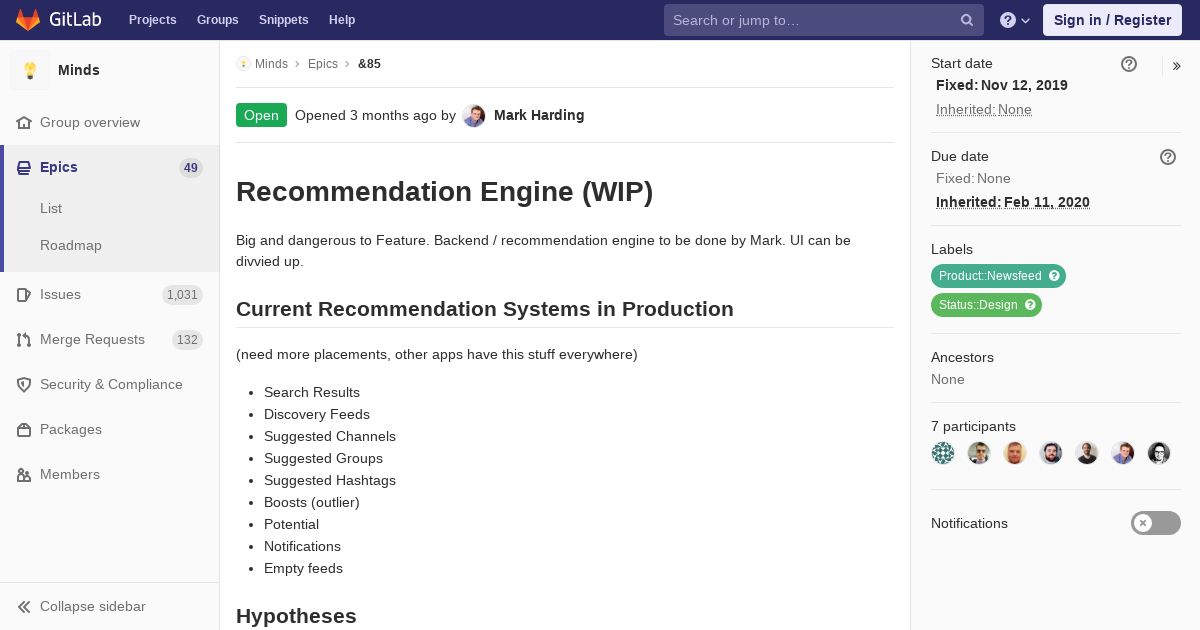
Task: Open Packages in sidebar
Action: (x=71, y=429)
